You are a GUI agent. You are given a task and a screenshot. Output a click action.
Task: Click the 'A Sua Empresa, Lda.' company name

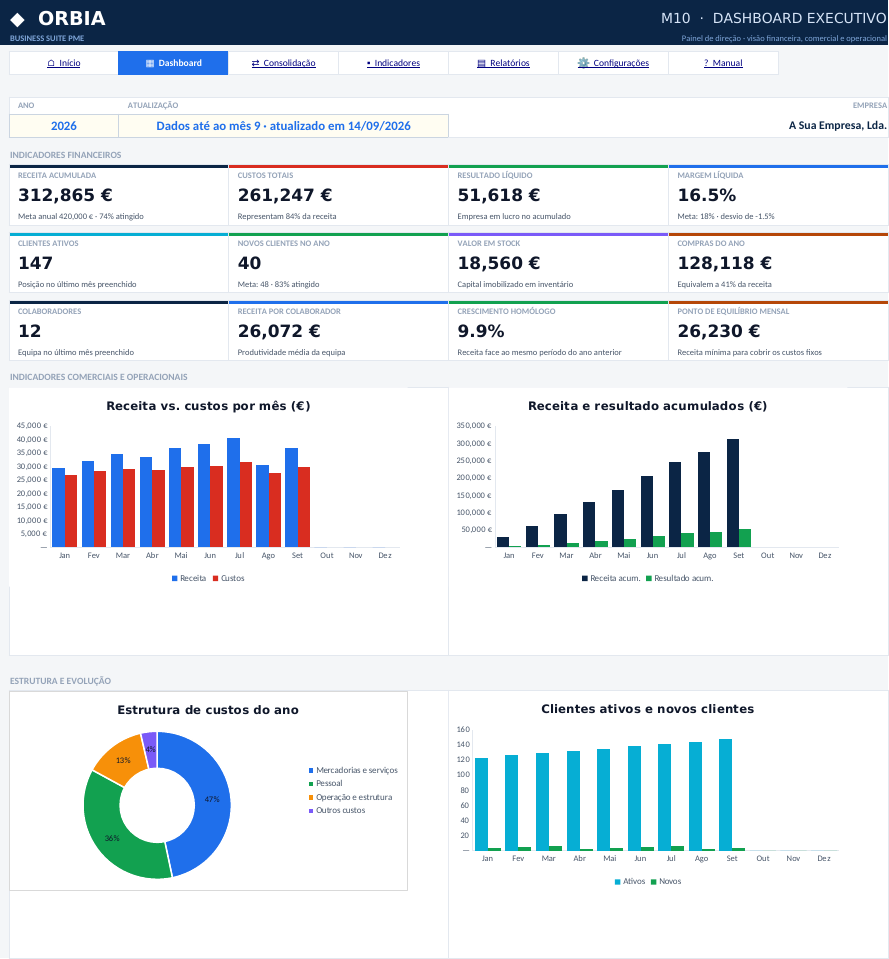click(837, 125)
